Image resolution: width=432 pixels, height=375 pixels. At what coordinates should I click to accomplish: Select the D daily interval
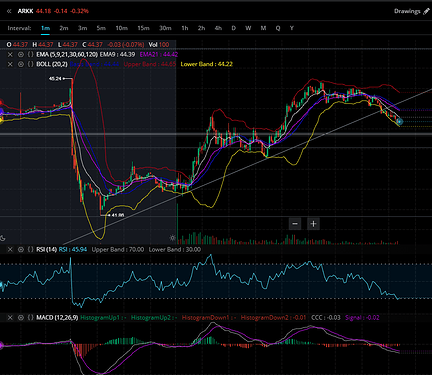tap(233, 28)
